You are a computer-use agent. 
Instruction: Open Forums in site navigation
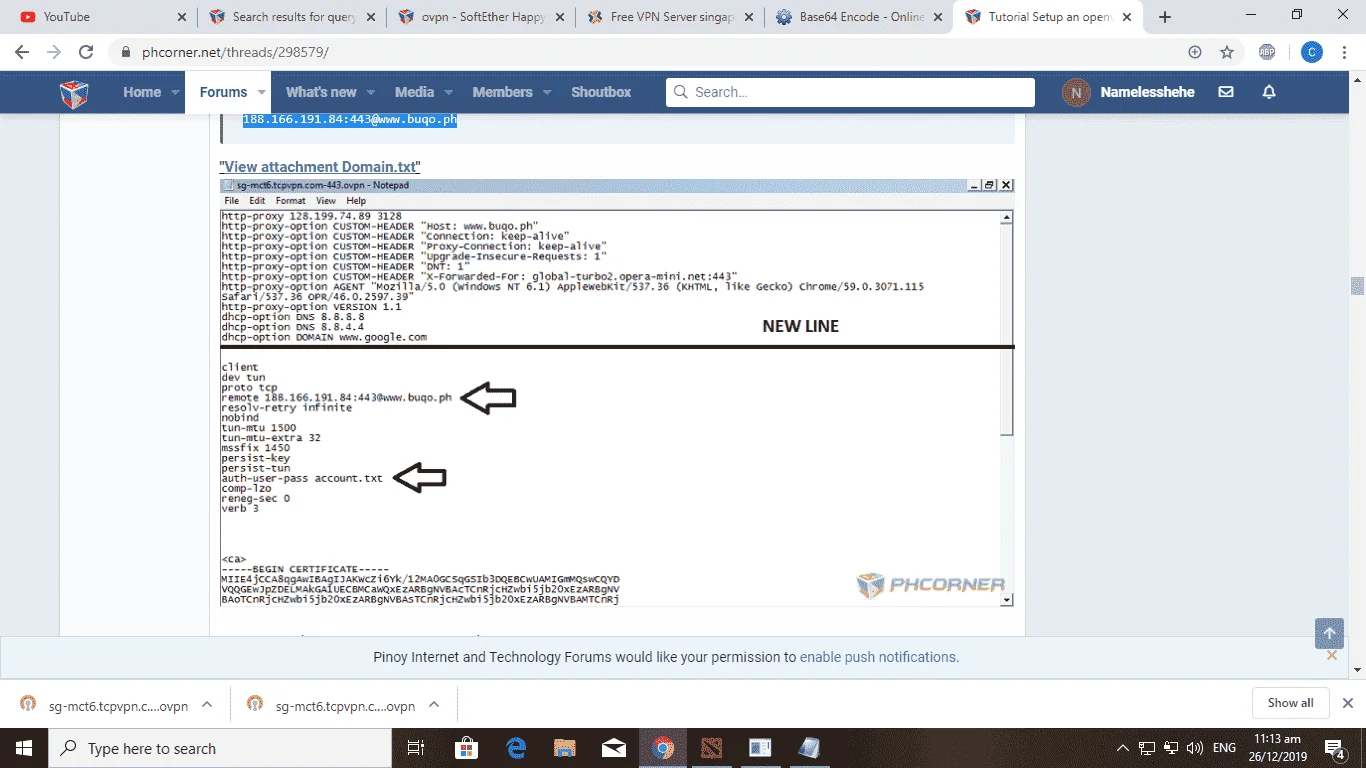pos(223,92)
